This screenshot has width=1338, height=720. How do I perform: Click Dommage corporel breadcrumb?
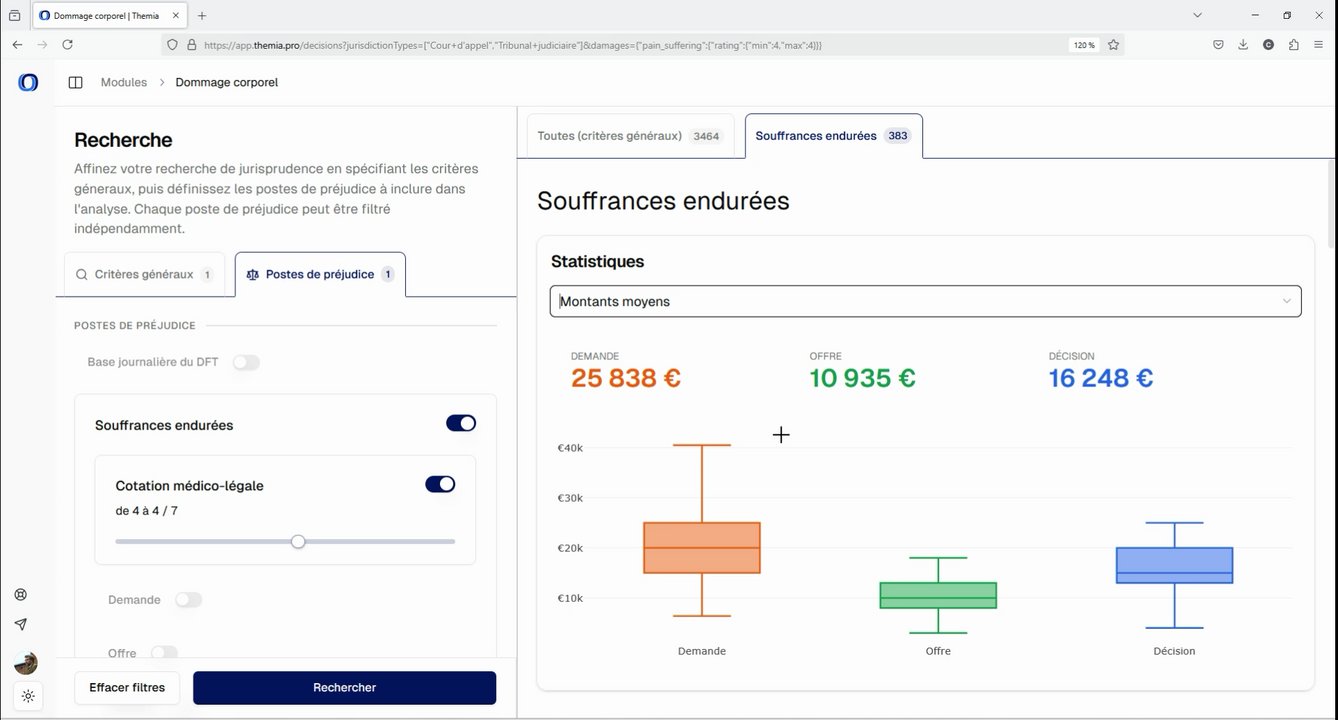coord(227,82)
